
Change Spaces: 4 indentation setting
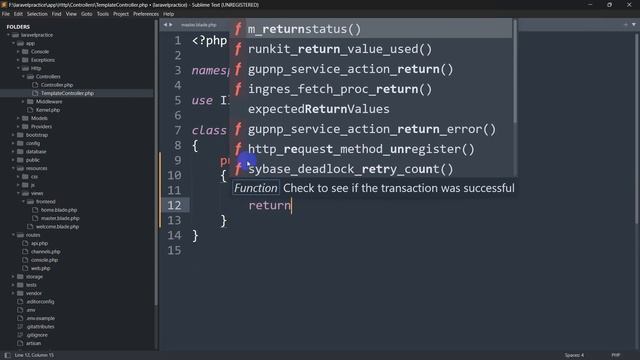coord(574,355)
